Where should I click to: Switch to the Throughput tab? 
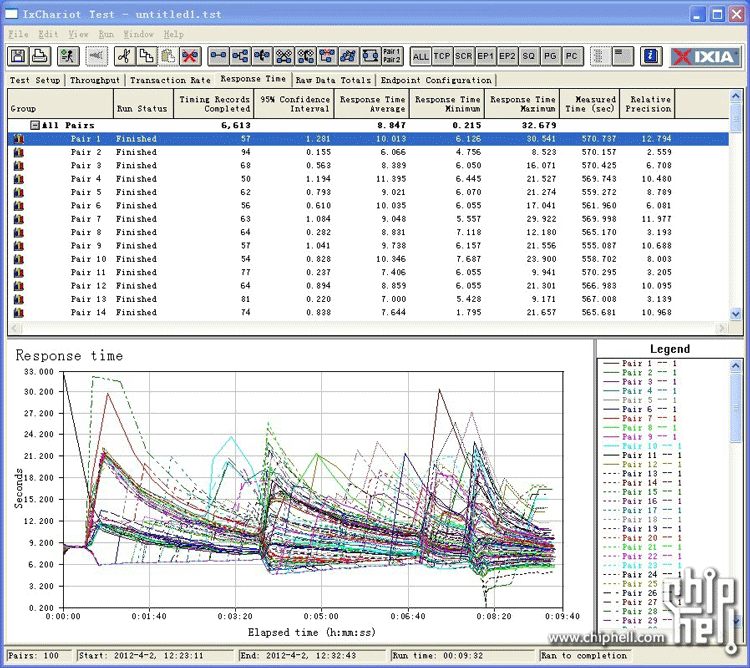pos(96,80)
